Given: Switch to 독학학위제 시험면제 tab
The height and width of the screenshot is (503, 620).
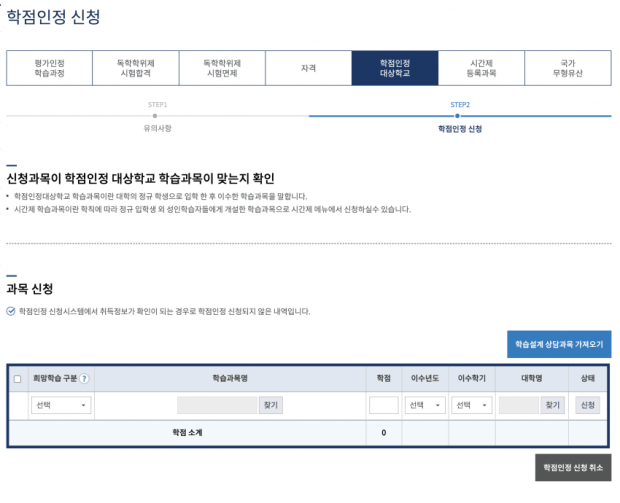Looking at the screenshot, I should (222, 68).
